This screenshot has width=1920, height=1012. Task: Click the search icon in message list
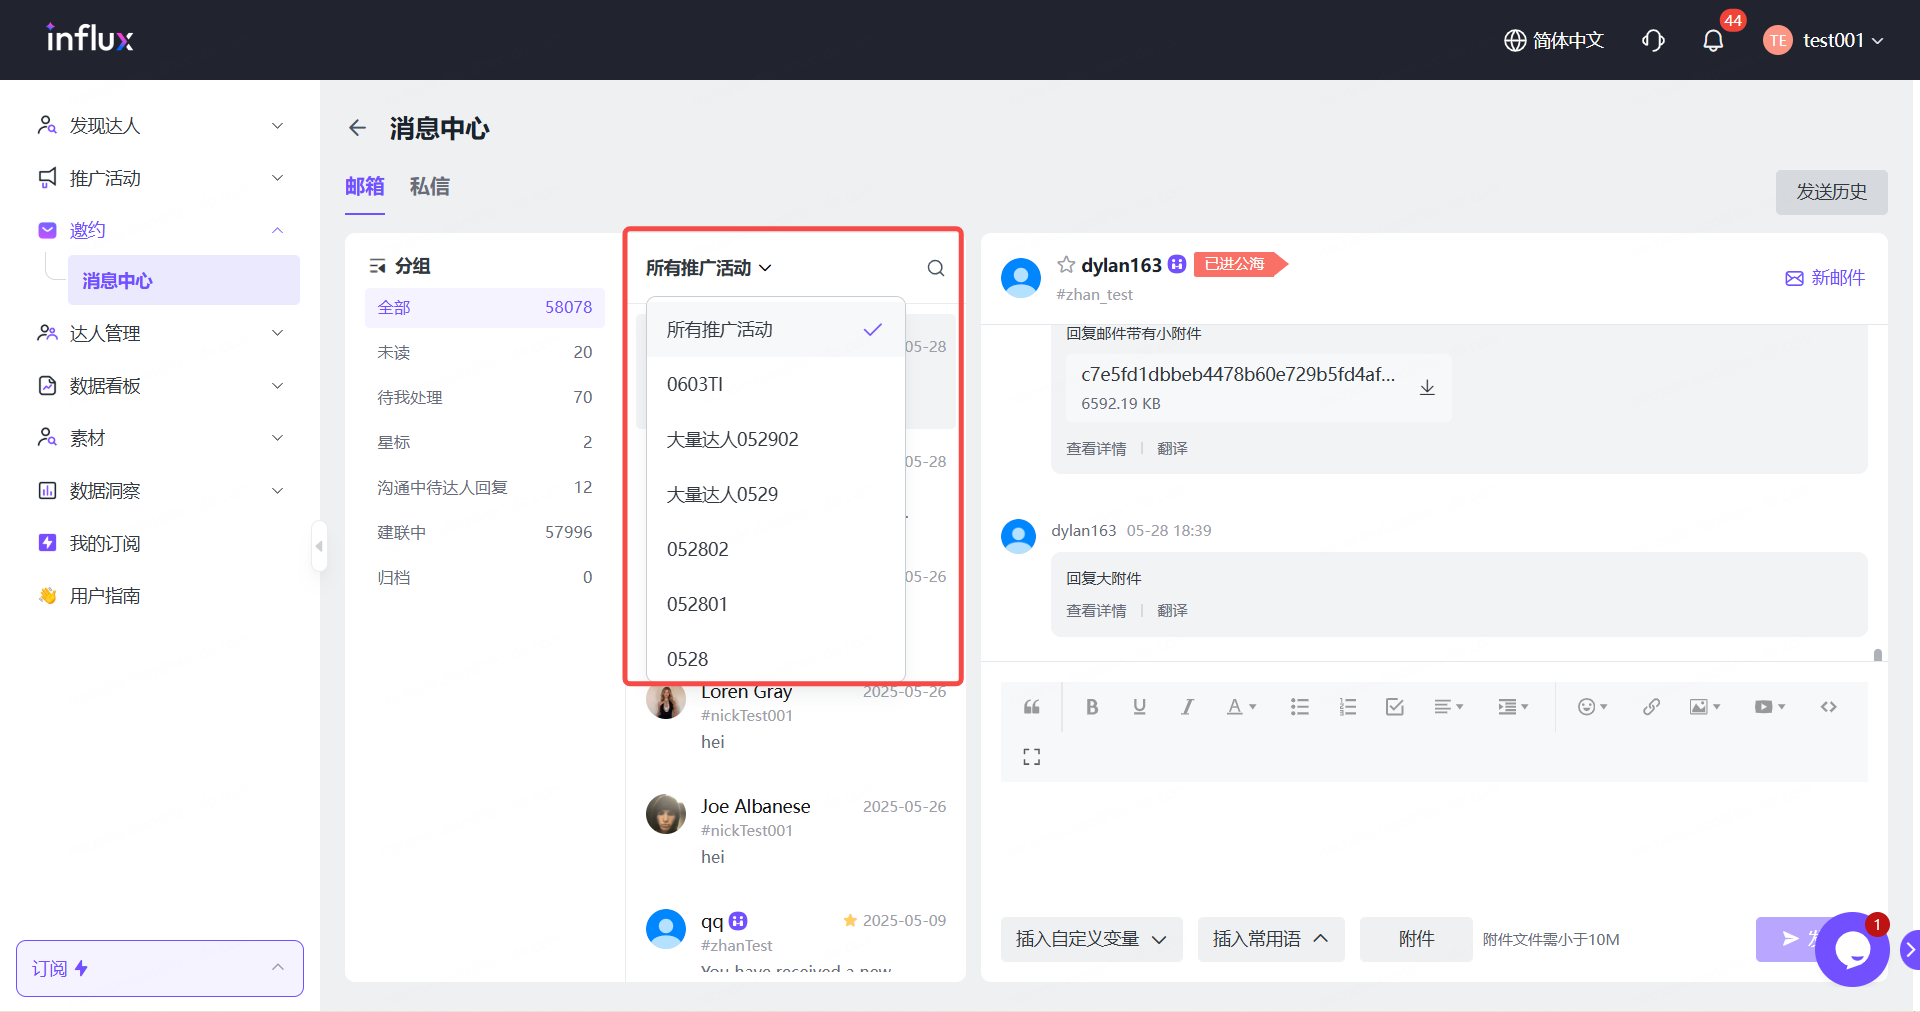(x=935, y=268)
